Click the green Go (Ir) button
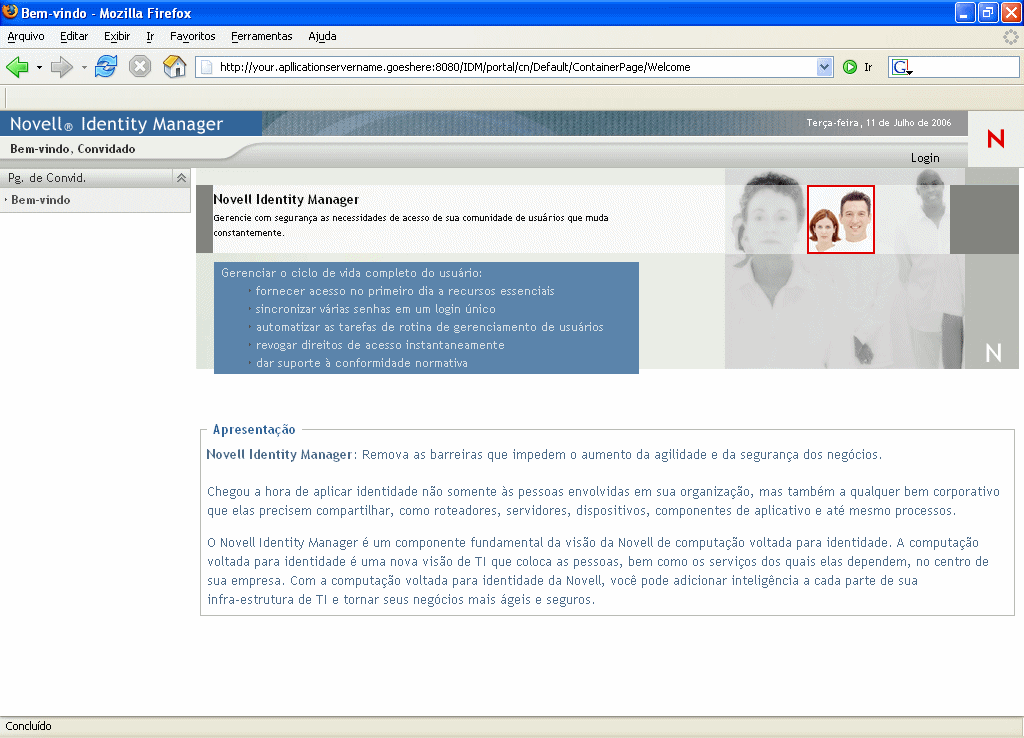1024x738 pixels. point(858,67)
